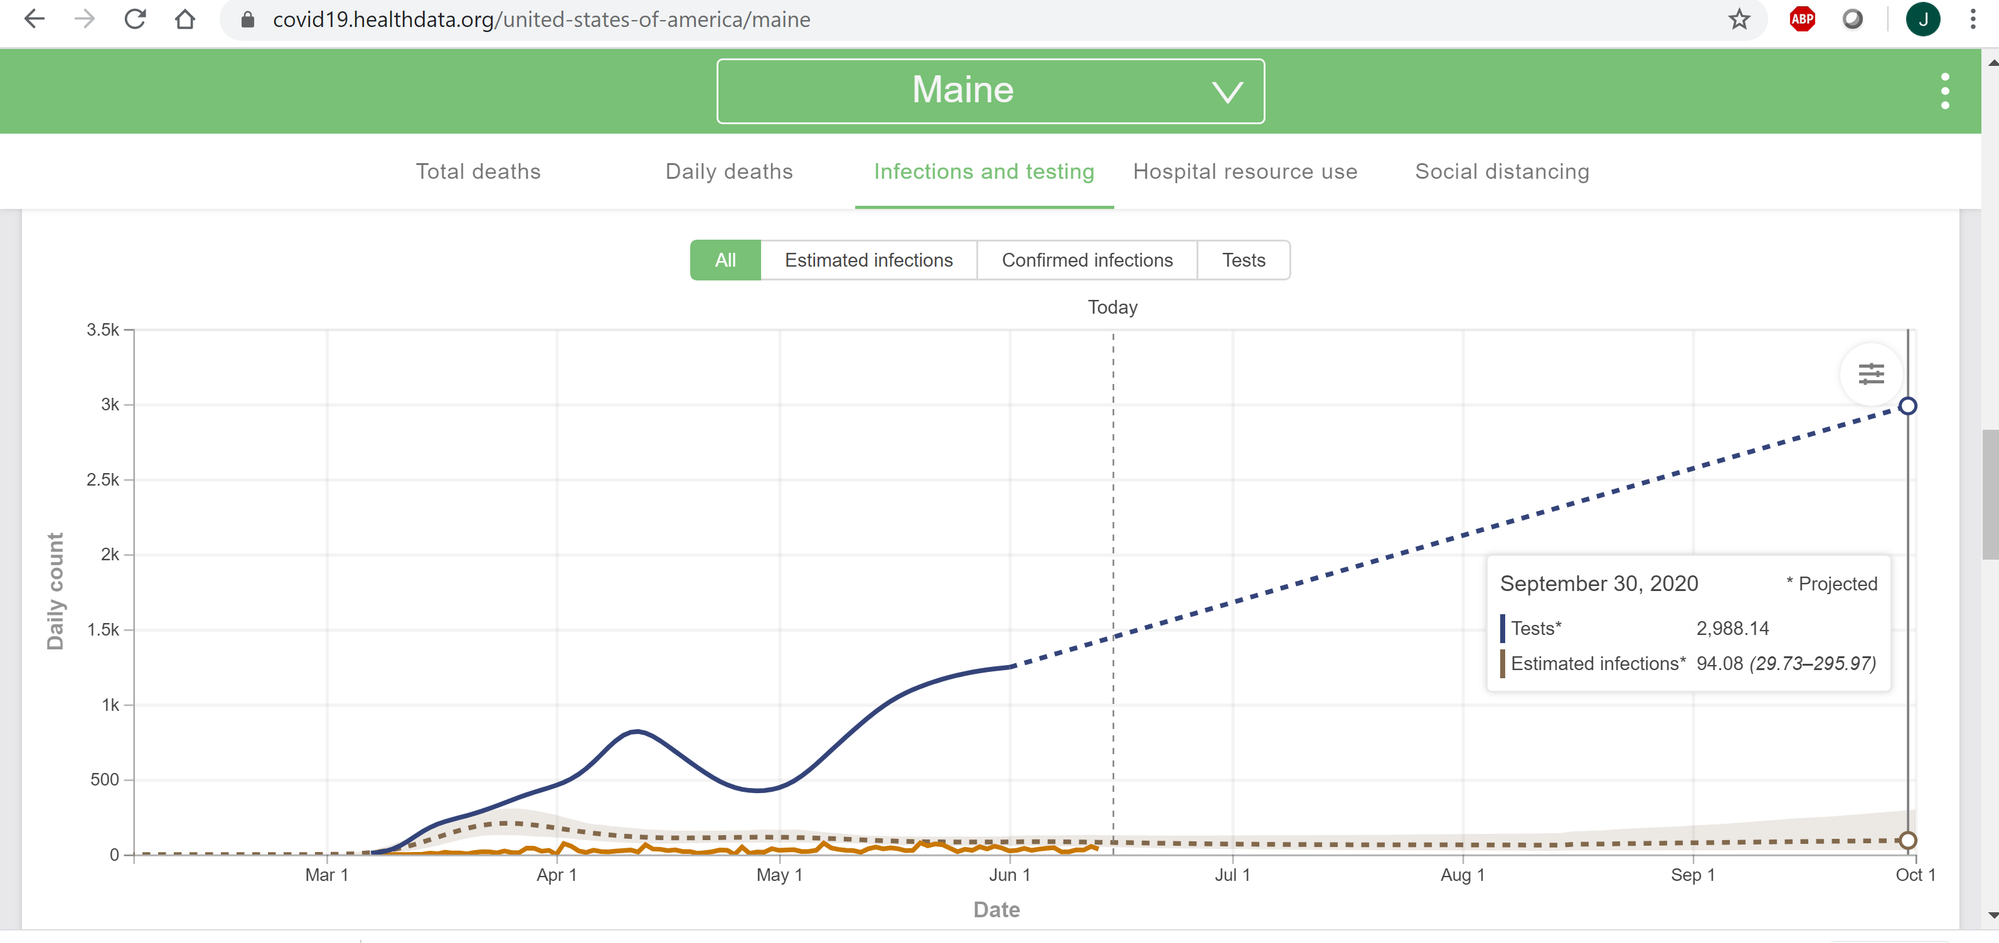Screen dimensions: 1999x943
Task: Go to browser home page
Action: point(185,19)
